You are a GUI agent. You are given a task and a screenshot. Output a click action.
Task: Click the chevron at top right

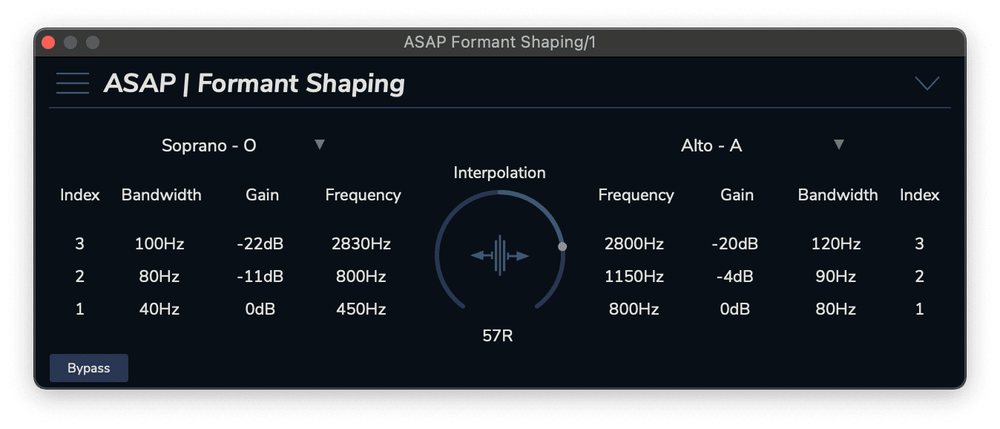tap(927, 83)
